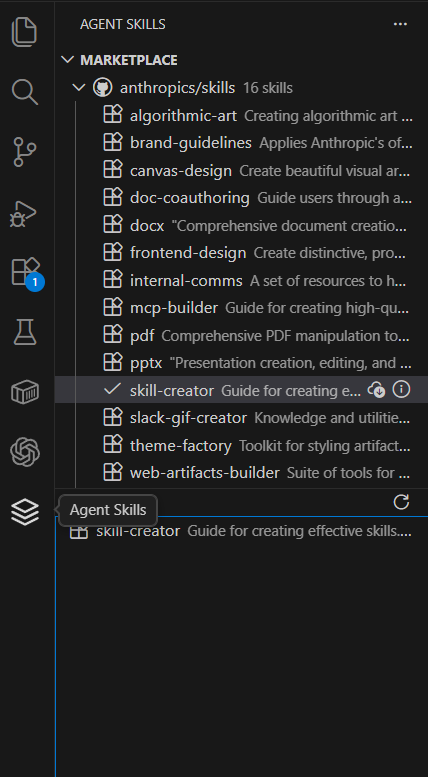Click the algorithmic-art skill icon
Screen dimensions: 428x777
click(112, 115)
